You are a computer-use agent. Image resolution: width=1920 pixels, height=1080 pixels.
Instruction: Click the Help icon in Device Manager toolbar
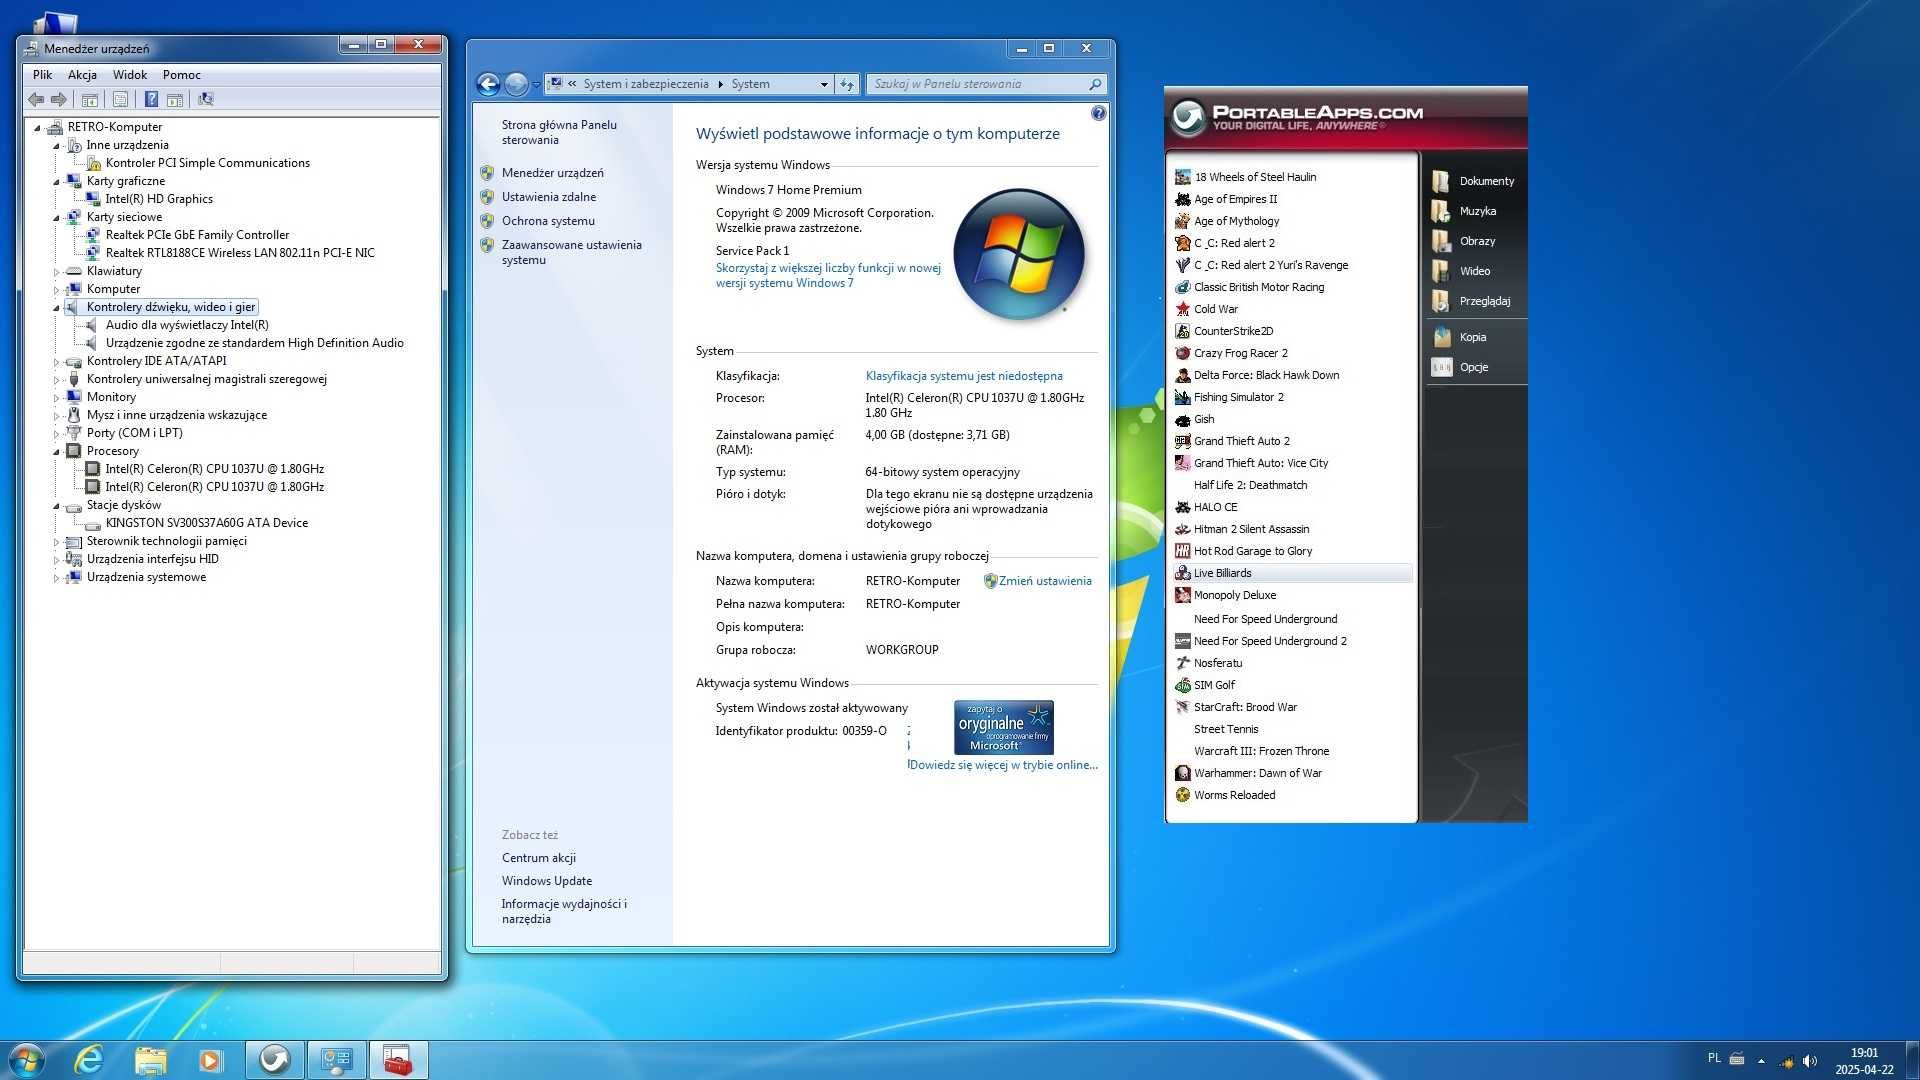[151, 99]
